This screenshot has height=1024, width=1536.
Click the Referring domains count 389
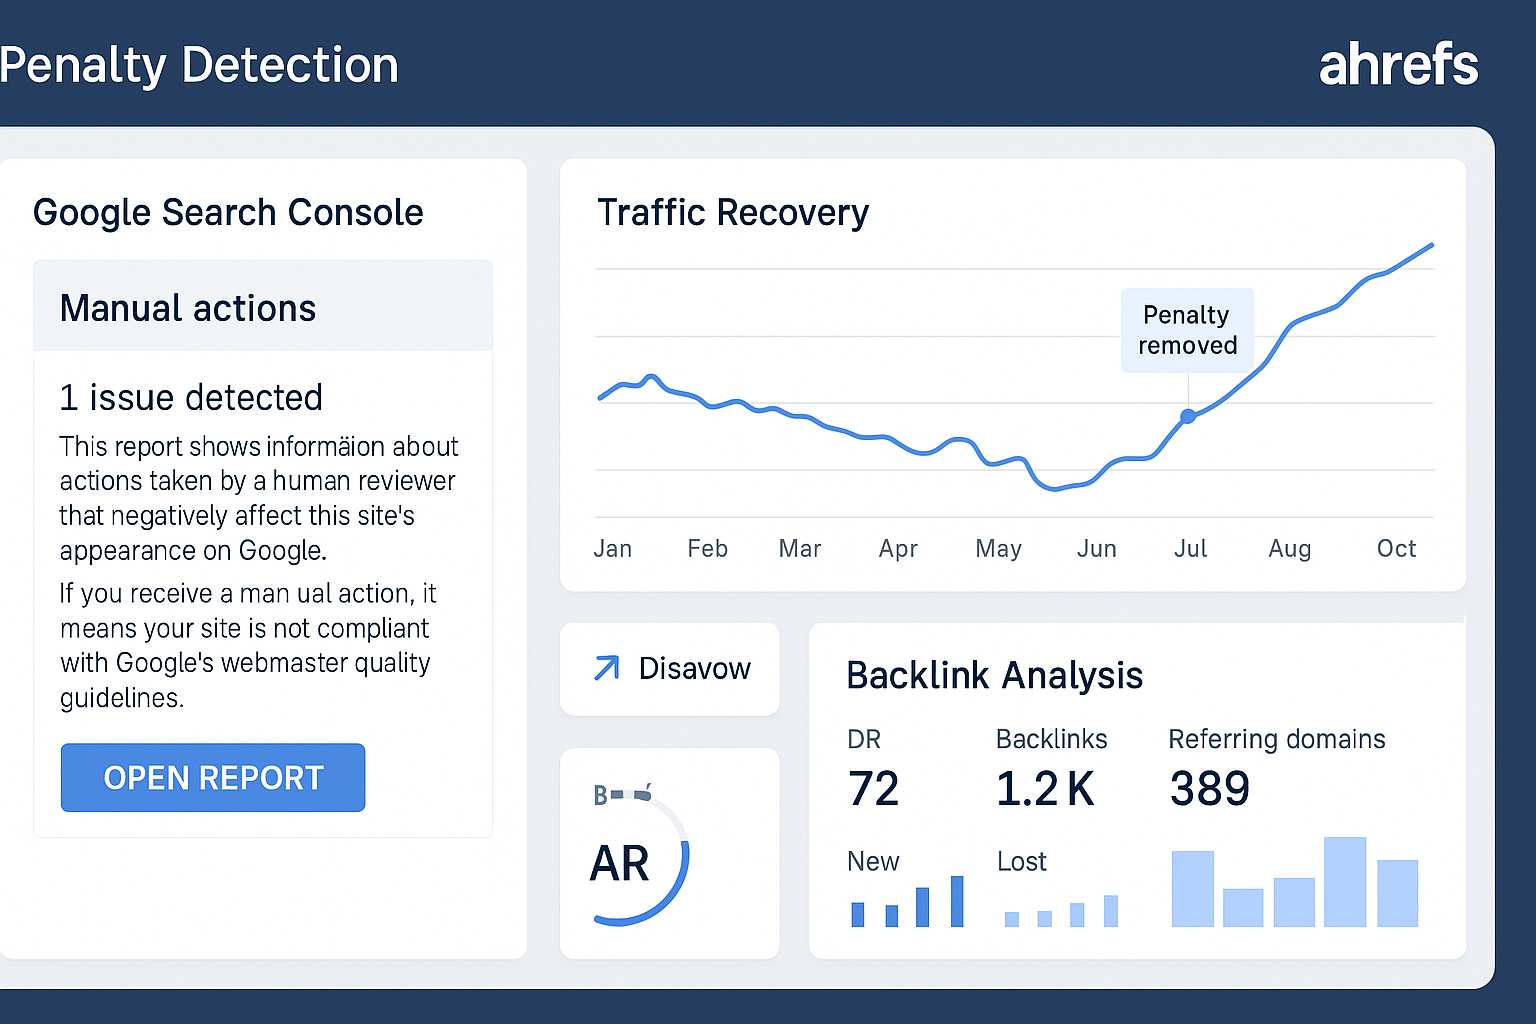pos(1209,788)
